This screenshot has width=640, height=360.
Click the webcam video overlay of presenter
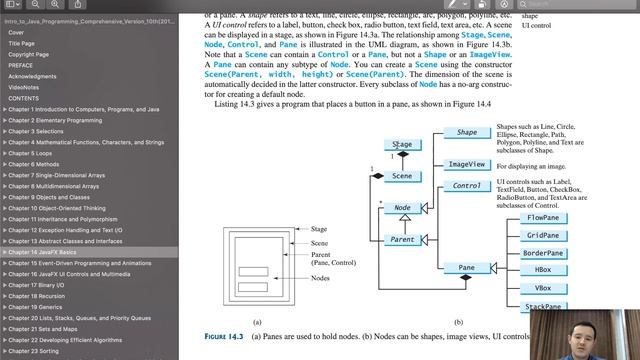(585, 335)
